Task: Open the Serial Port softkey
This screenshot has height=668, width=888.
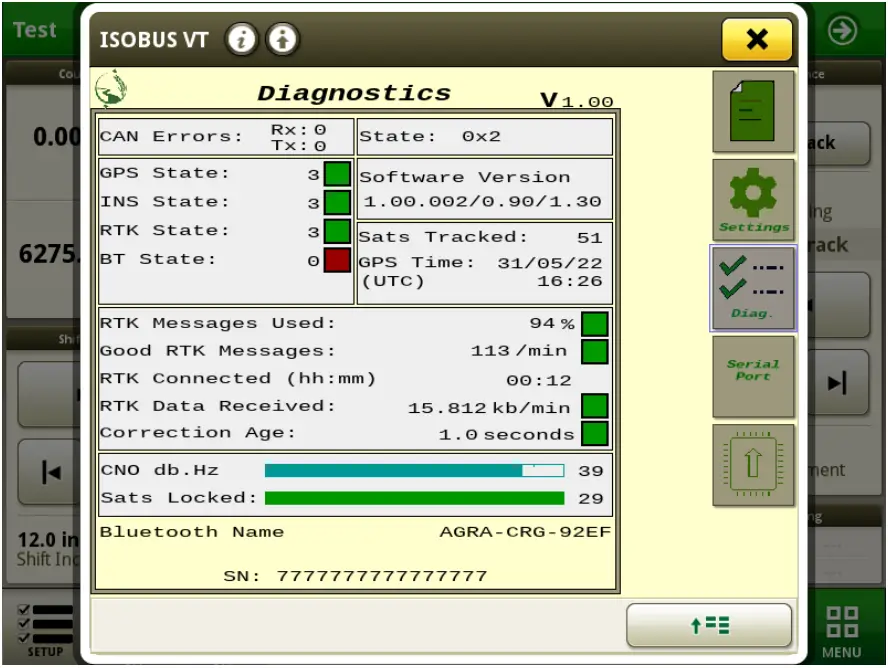Action: 753,377
